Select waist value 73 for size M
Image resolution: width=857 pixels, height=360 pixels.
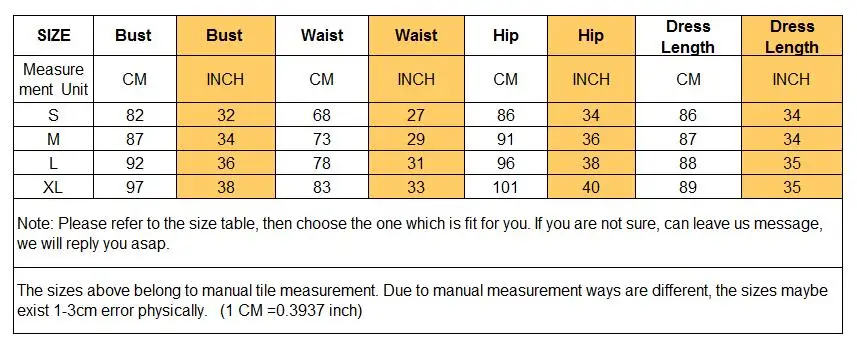[x=322, y=139]
